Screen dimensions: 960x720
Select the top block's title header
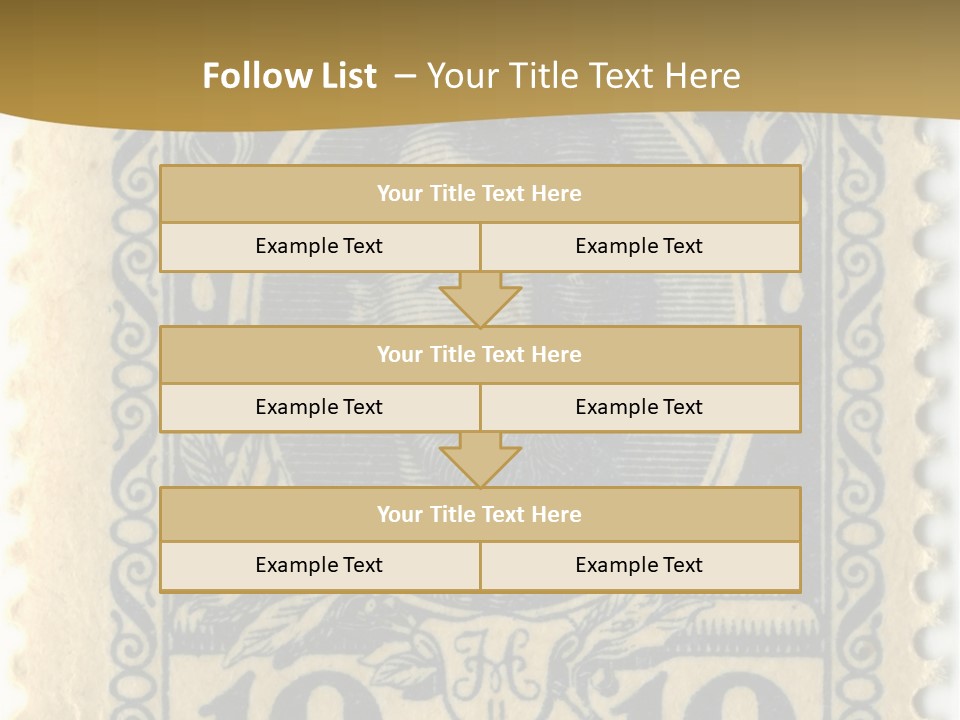(480, 194)
